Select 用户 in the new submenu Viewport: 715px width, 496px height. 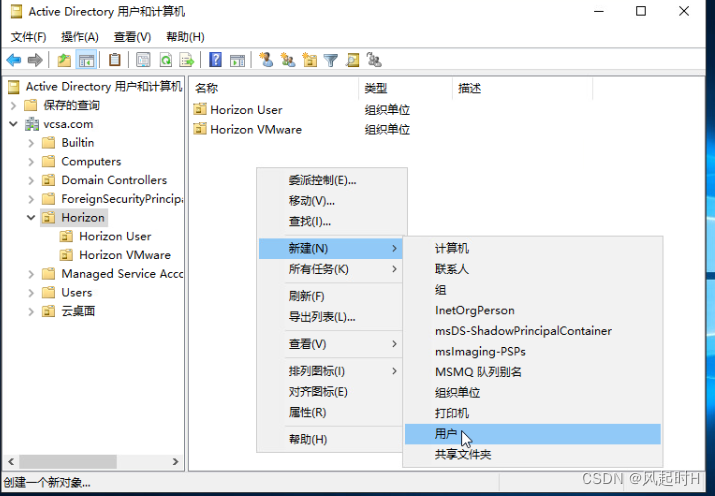point(533,434)
